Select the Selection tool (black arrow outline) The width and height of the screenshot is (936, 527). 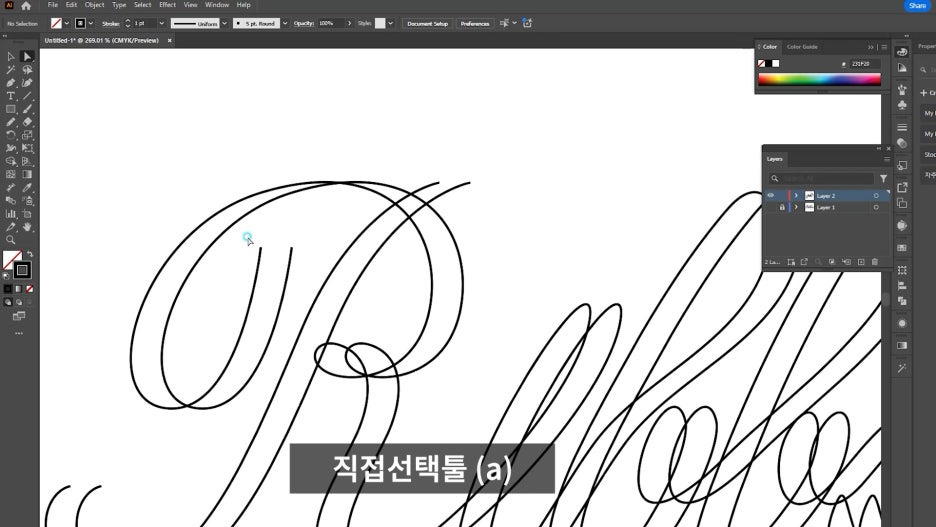(11, 56)
